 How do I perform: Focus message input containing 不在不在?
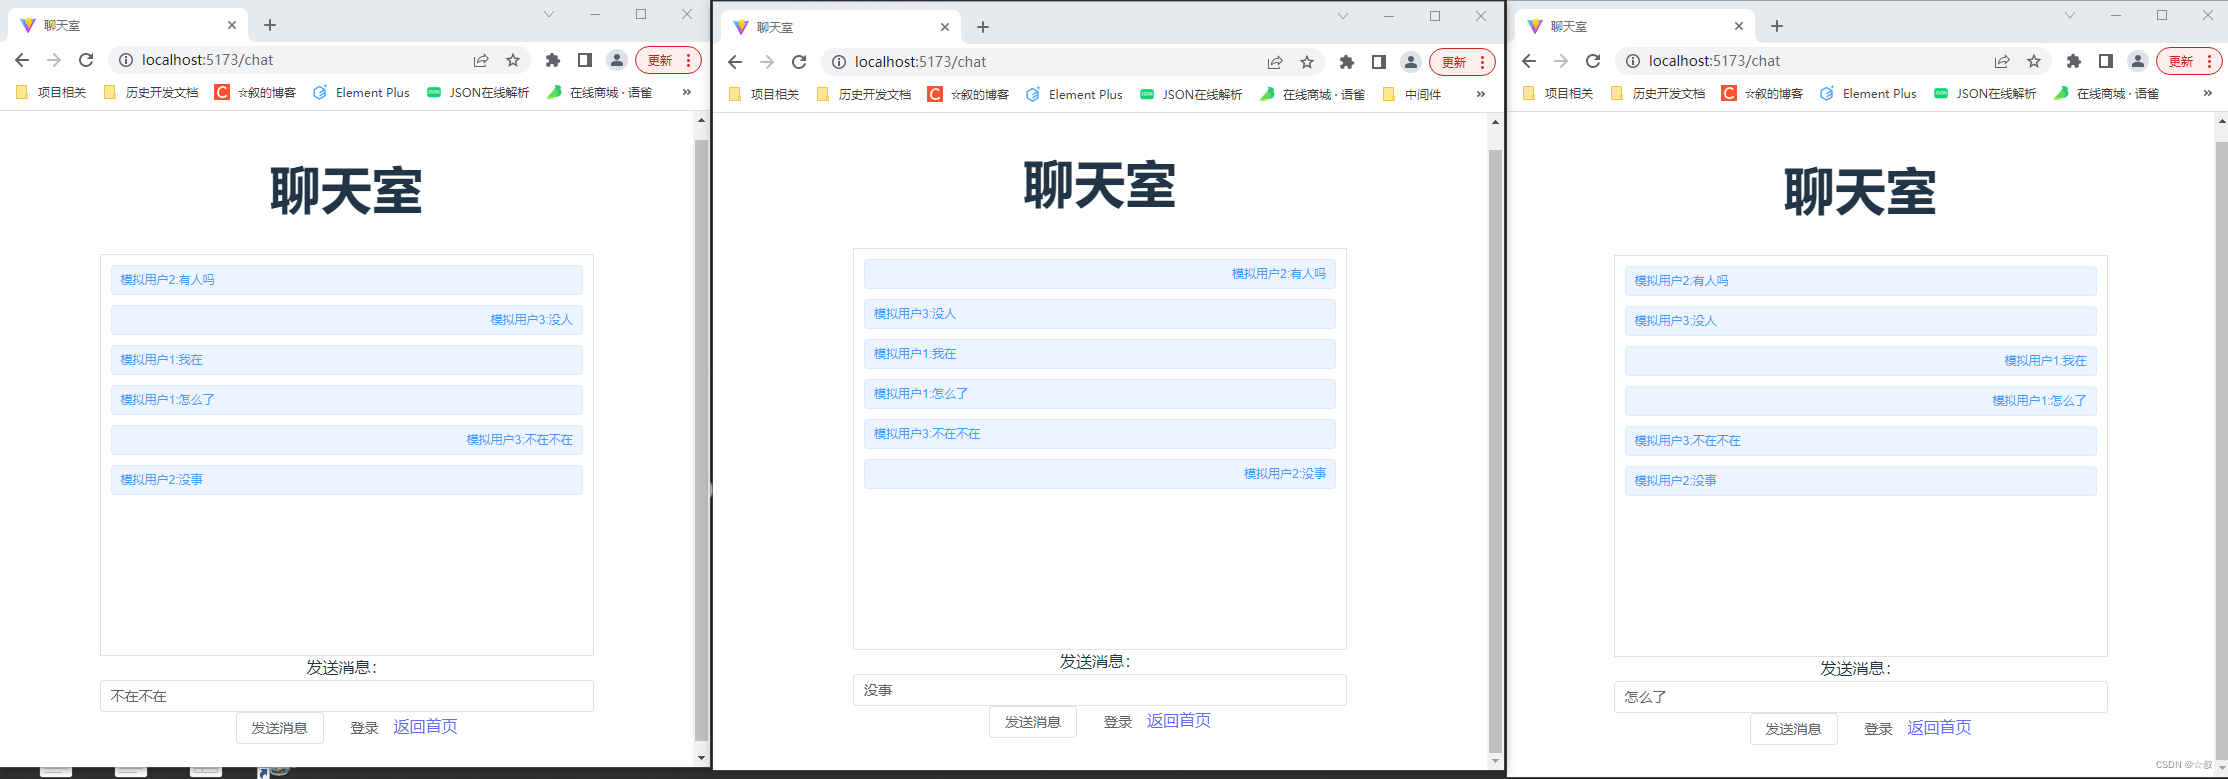347,696
